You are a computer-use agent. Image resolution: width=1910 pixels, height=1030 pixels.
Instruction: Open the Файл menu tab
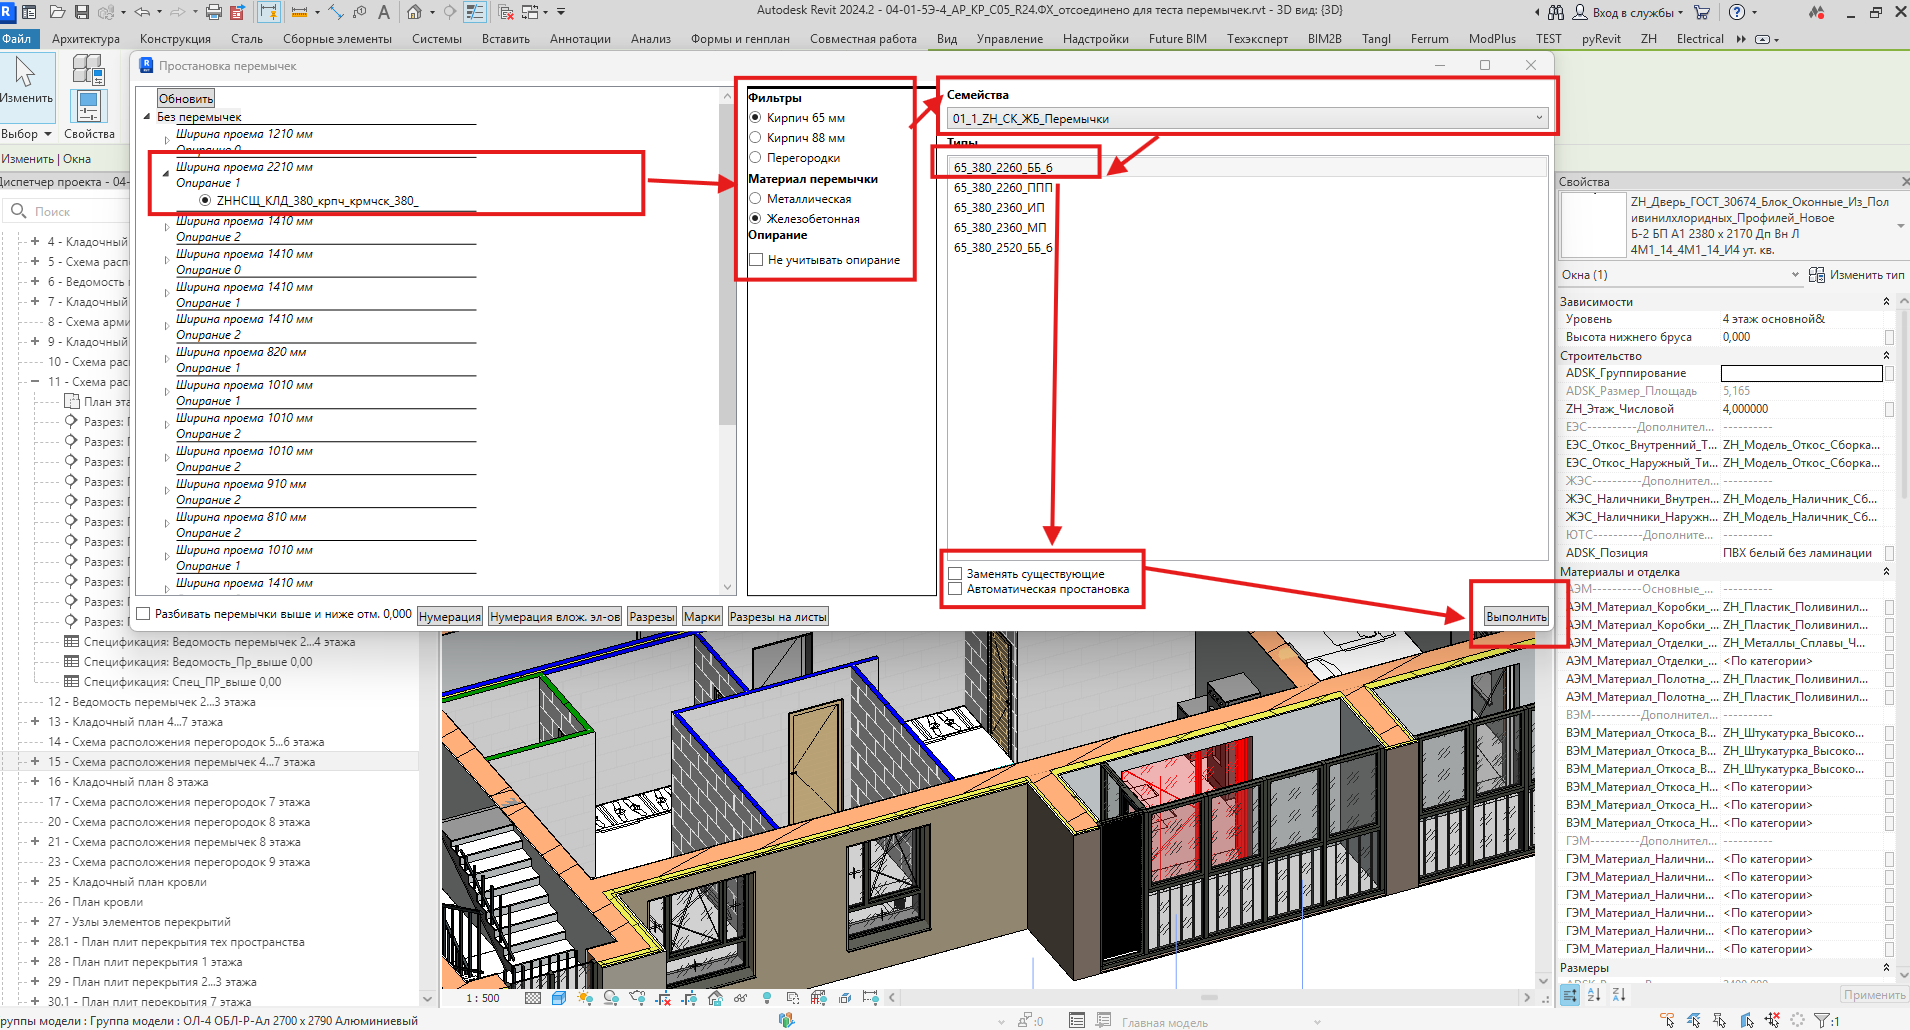pos(17,39)
